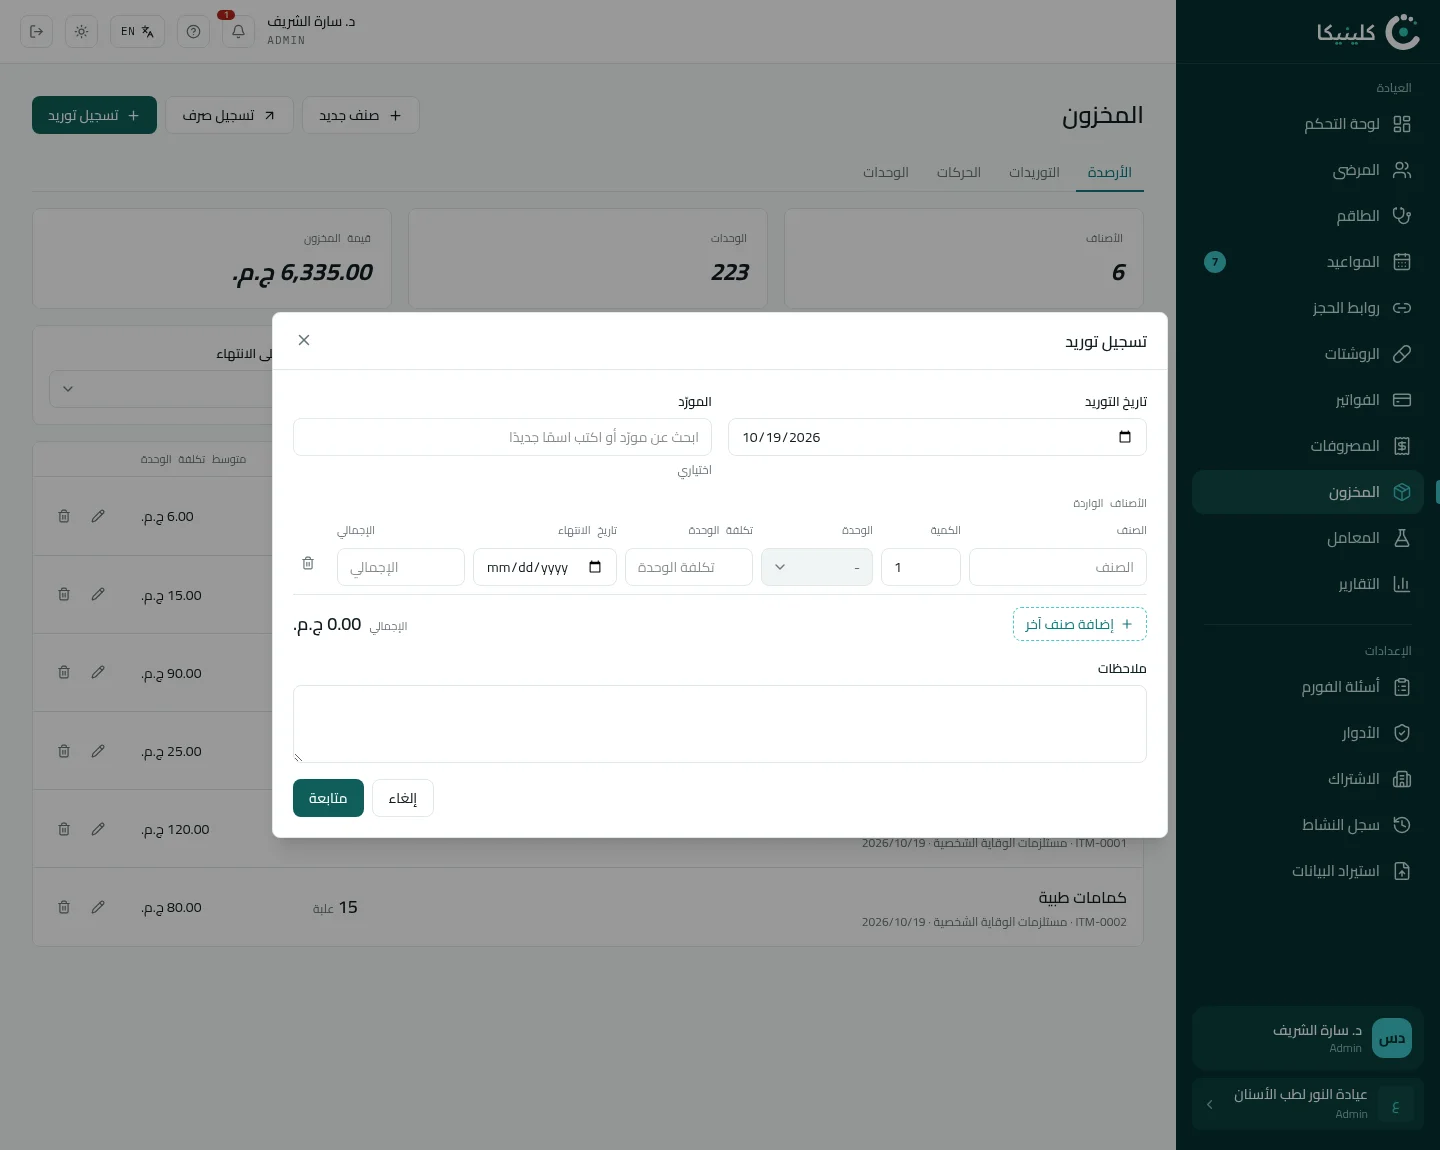Open المواعيد appointments in sidebar
Image resolution: width=1440 pixels, height=1150 pixels.
click(1308, 262)
